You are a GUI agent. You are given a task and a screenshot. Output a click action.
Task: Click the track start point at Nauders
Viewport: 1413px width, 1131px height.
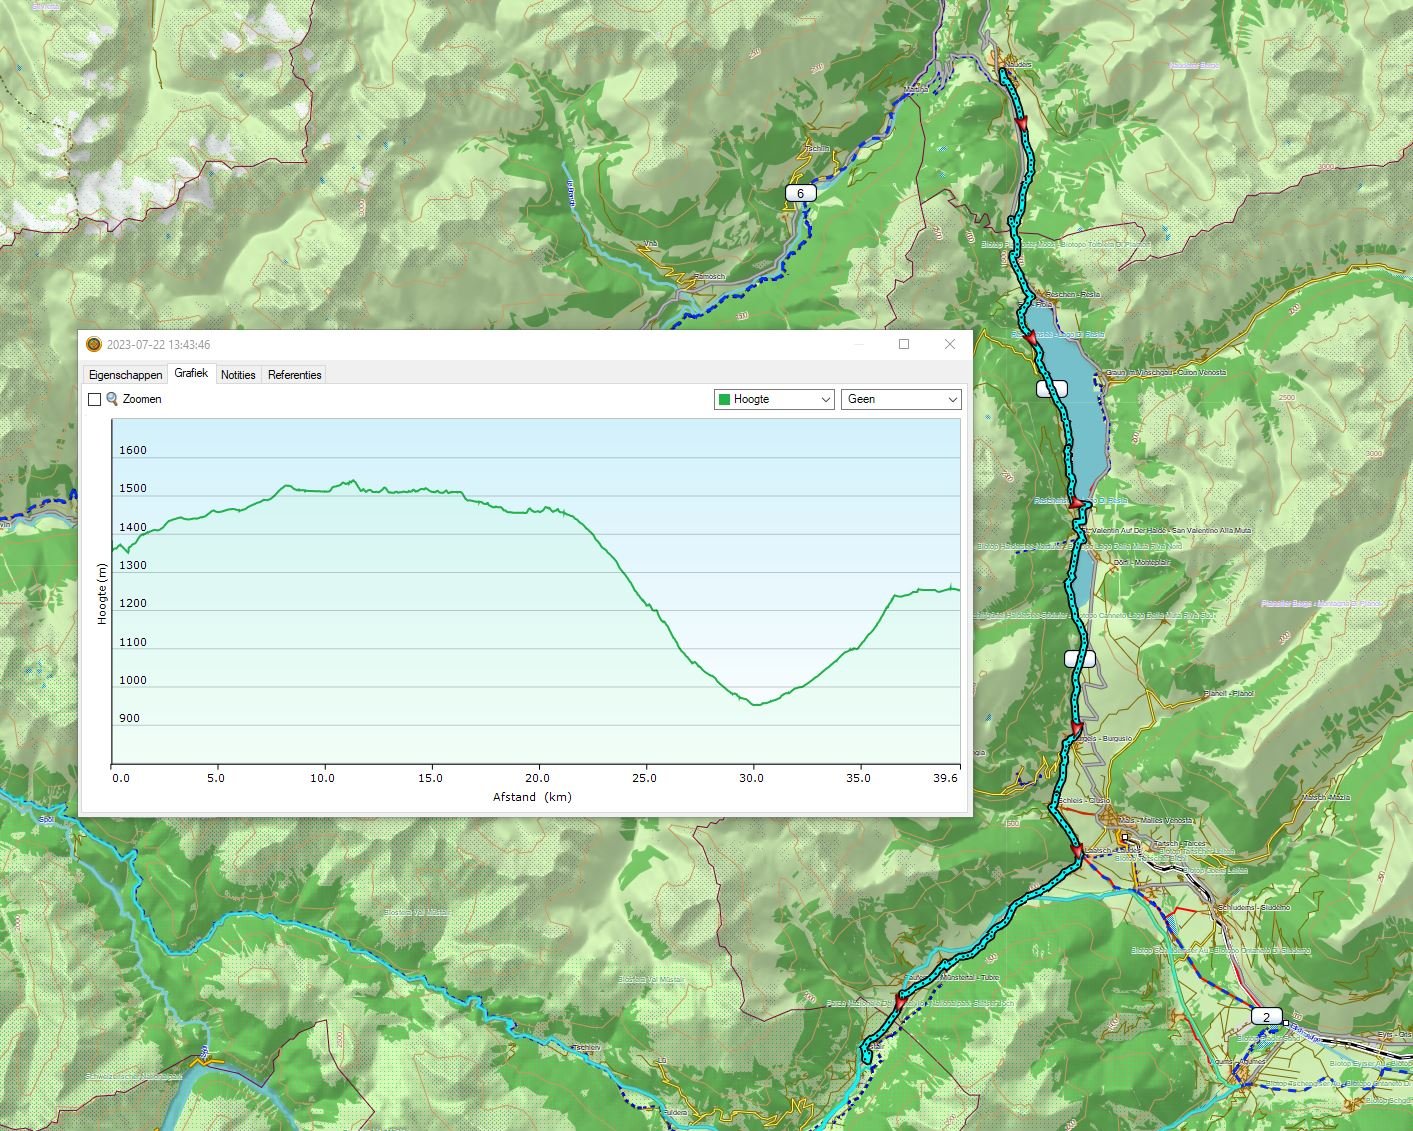[1003, 70]
